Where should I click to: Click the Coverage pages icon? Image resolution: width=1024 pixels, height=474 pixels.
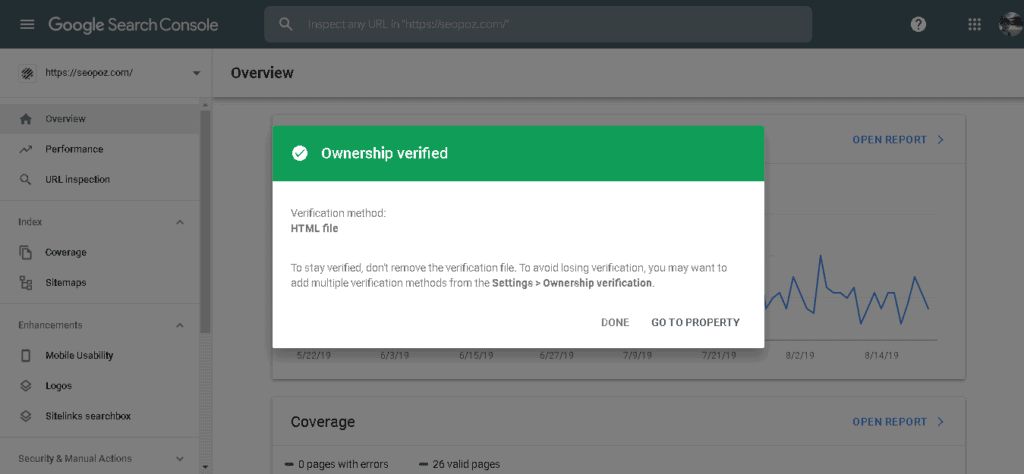coord(25,253)
